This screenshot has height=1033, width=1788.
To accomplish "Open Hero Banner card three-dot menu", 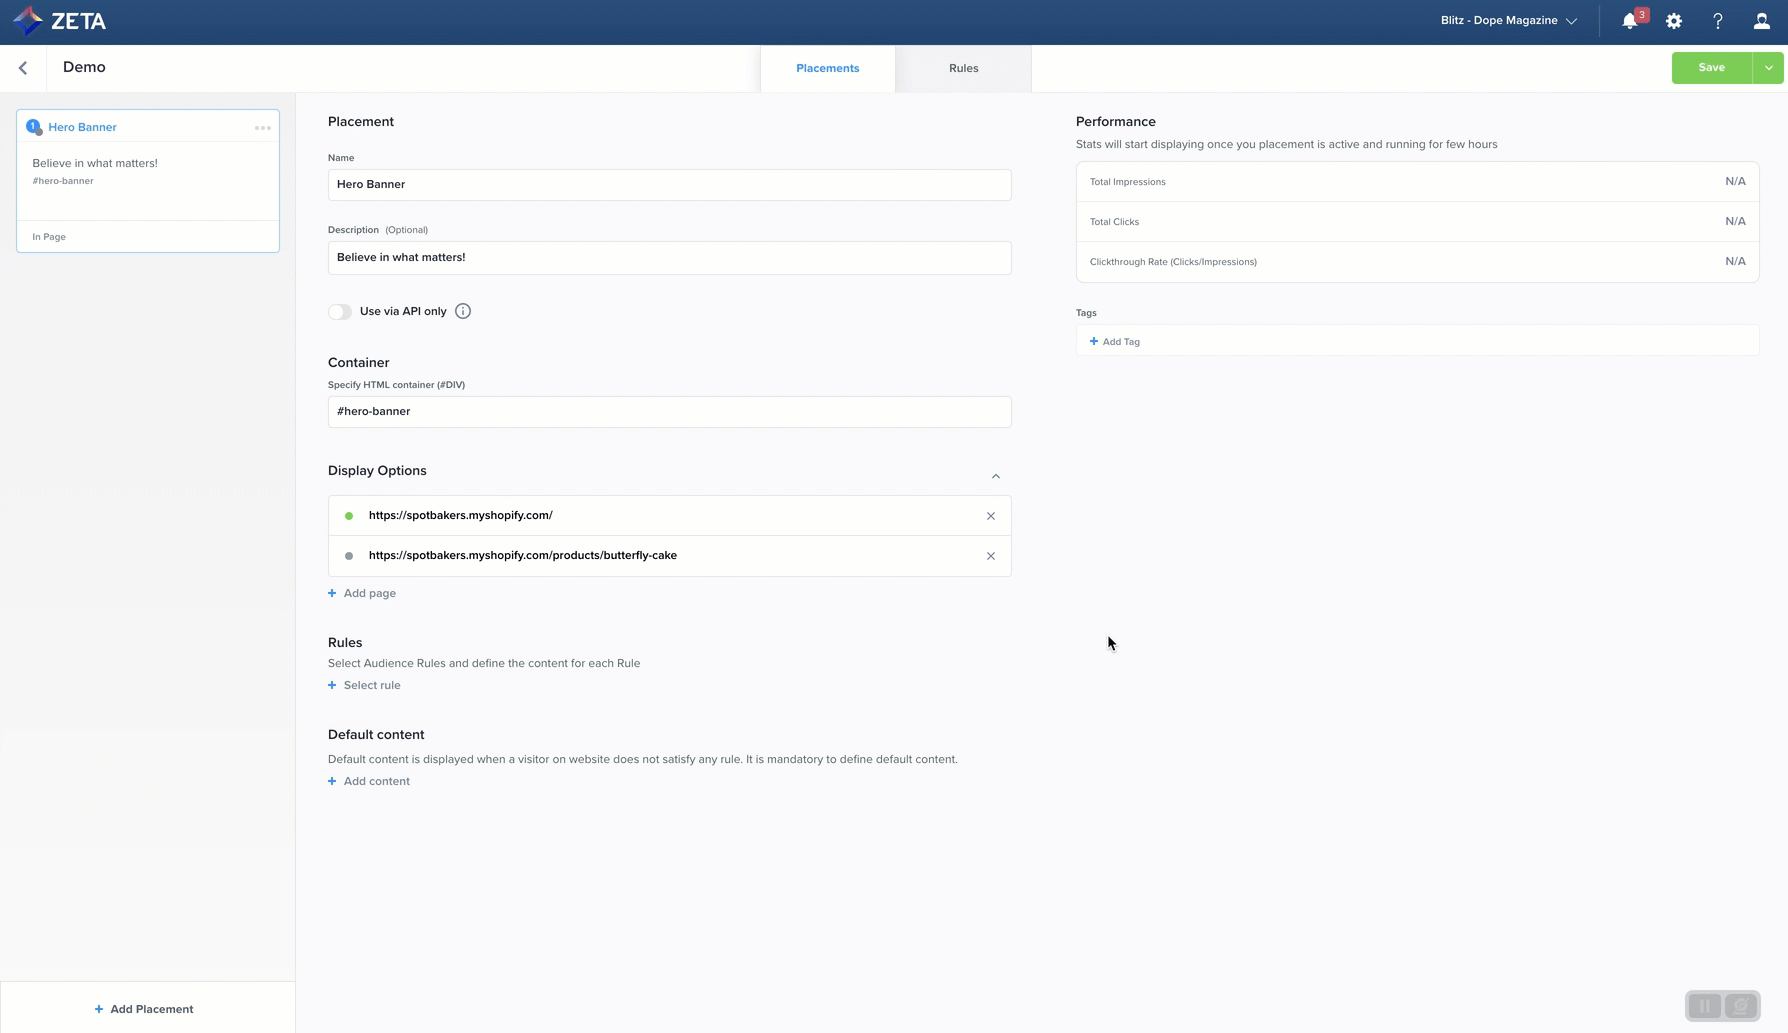I will click(x=263, y=128).
